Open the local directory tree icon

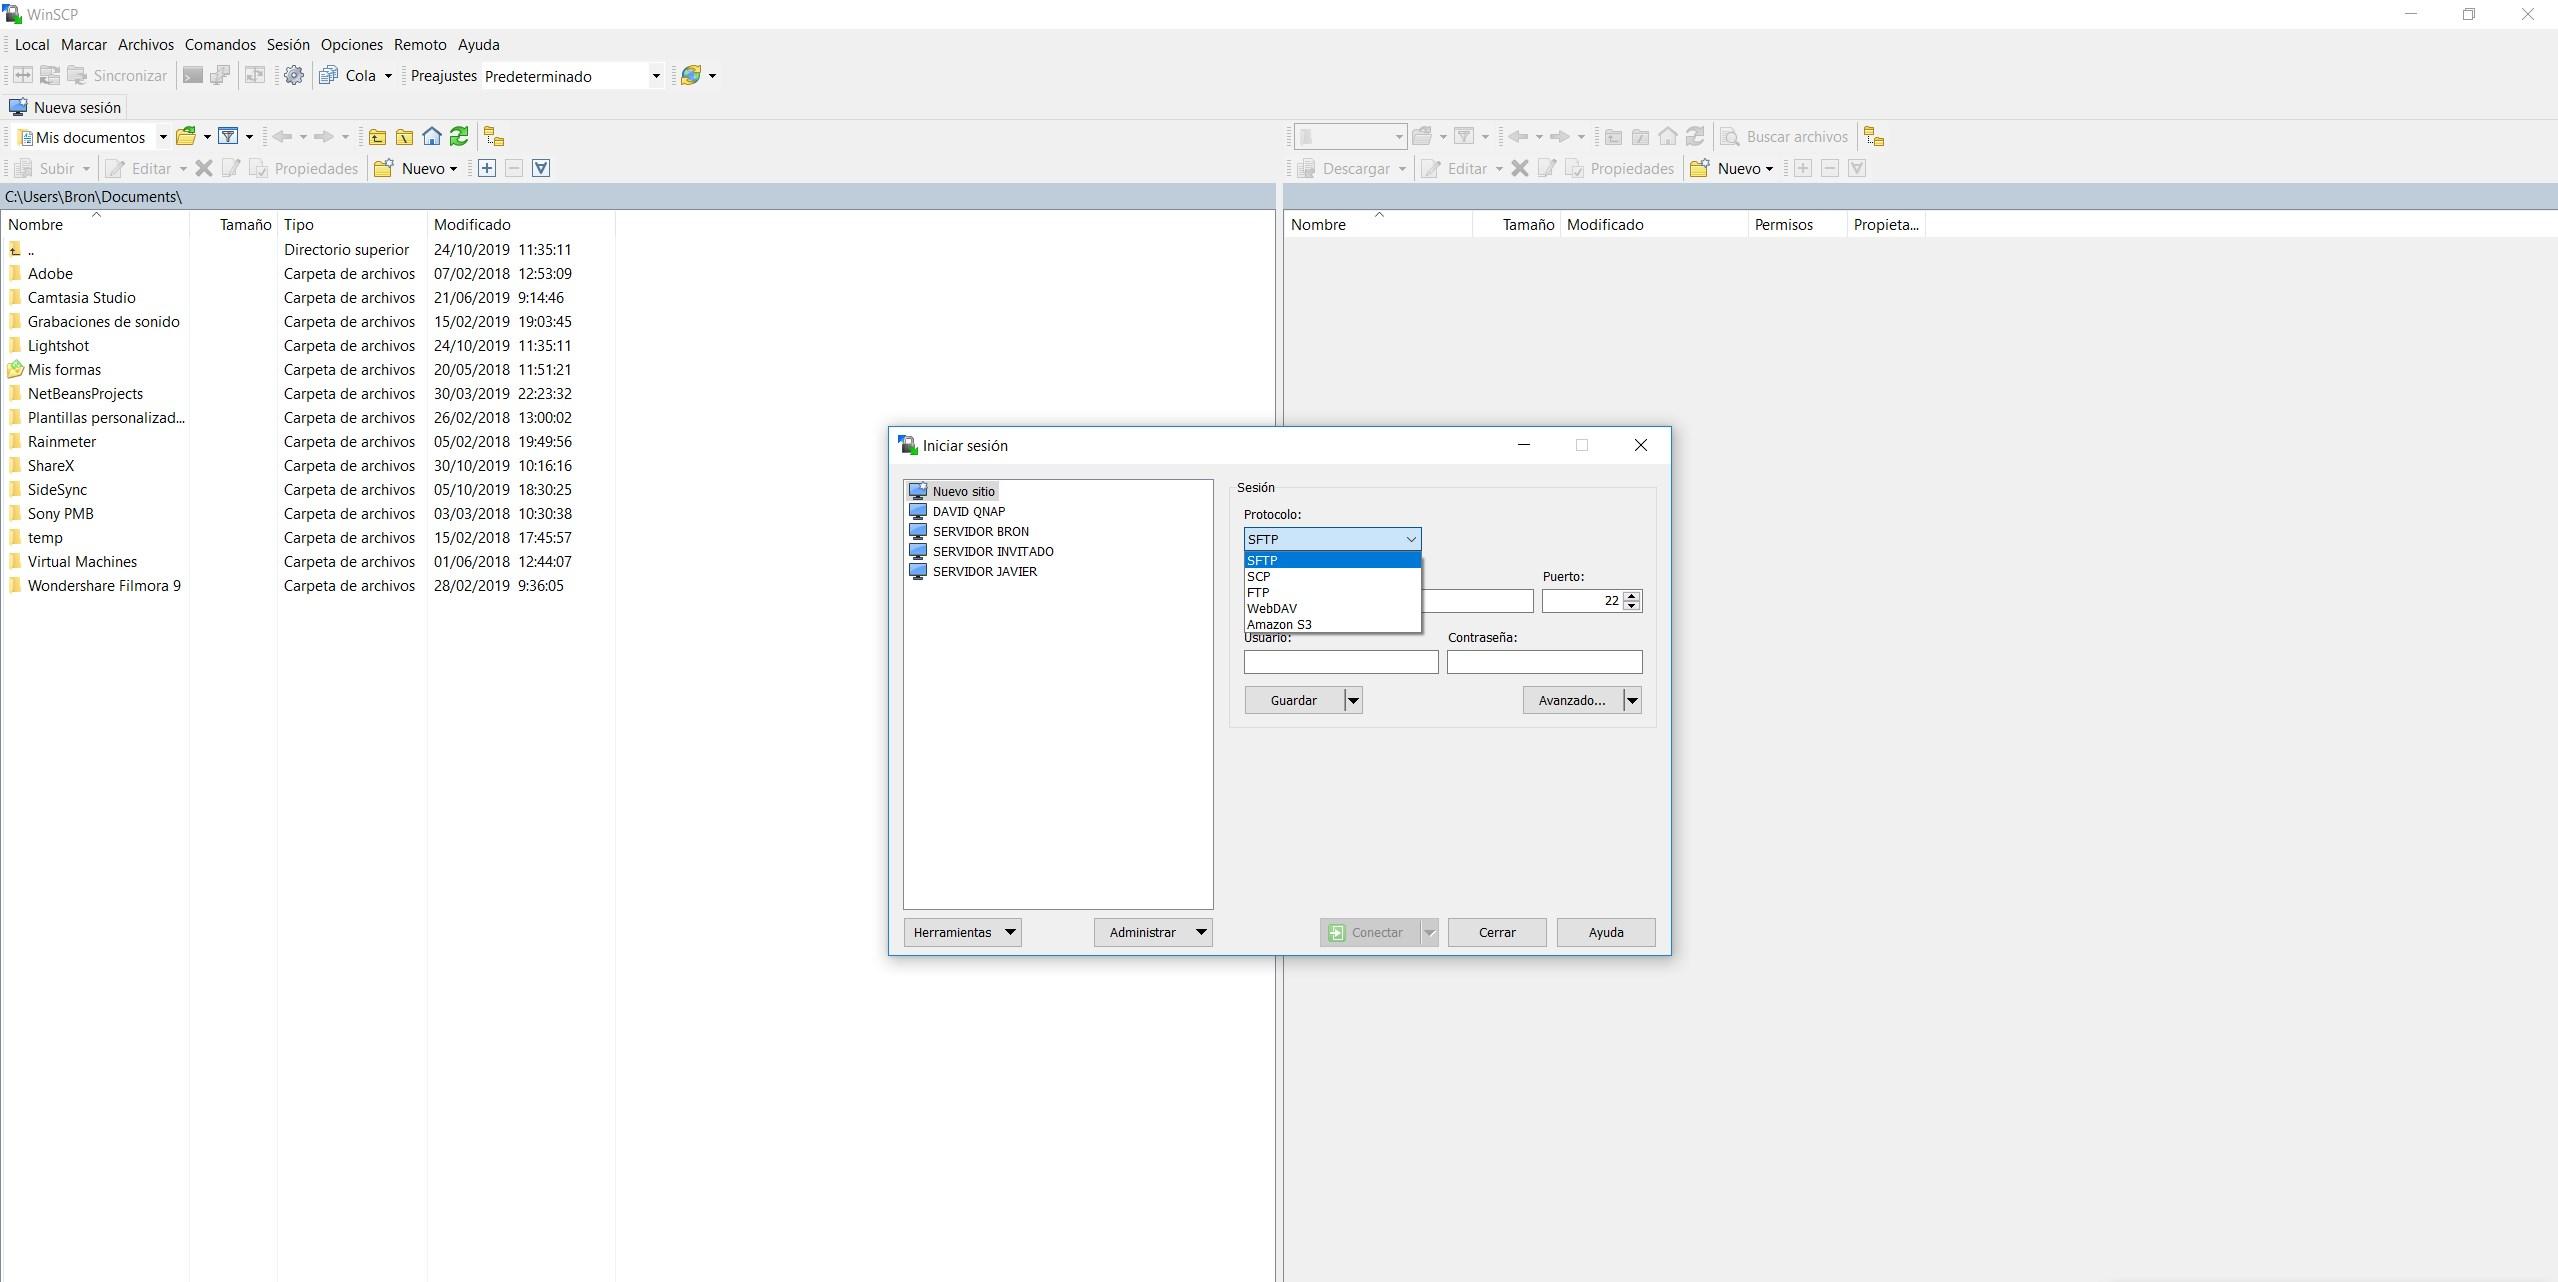point(494,137)
